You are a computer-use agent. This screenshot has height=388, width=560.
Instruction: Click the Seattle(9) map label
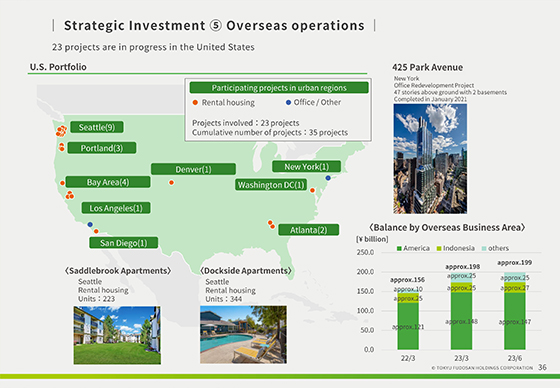(x=97, y=127)
